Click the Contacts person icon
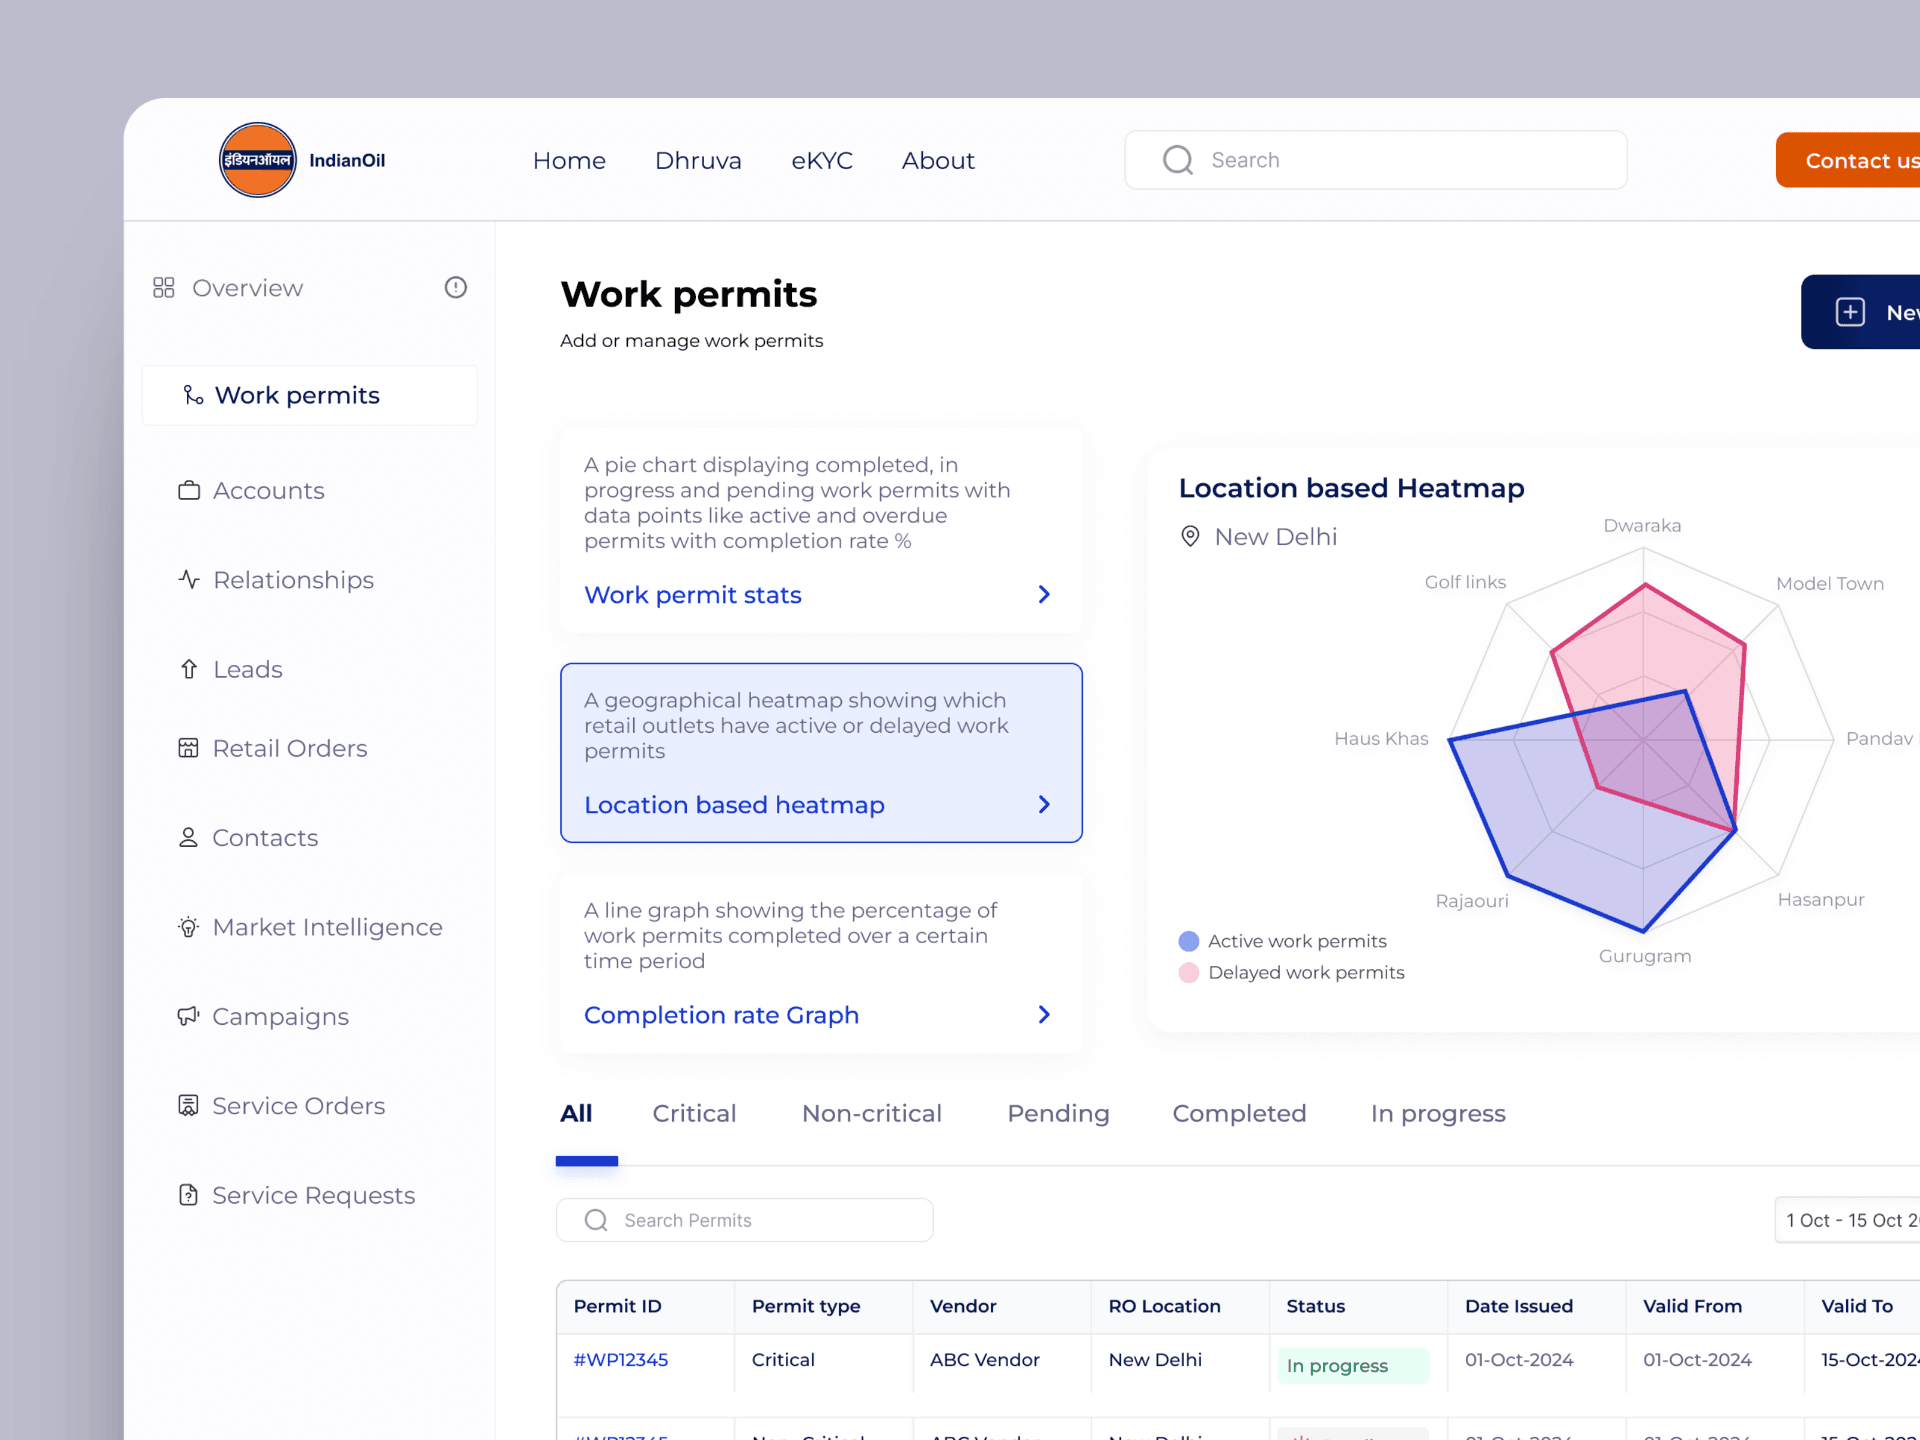 tap(188, 837)
